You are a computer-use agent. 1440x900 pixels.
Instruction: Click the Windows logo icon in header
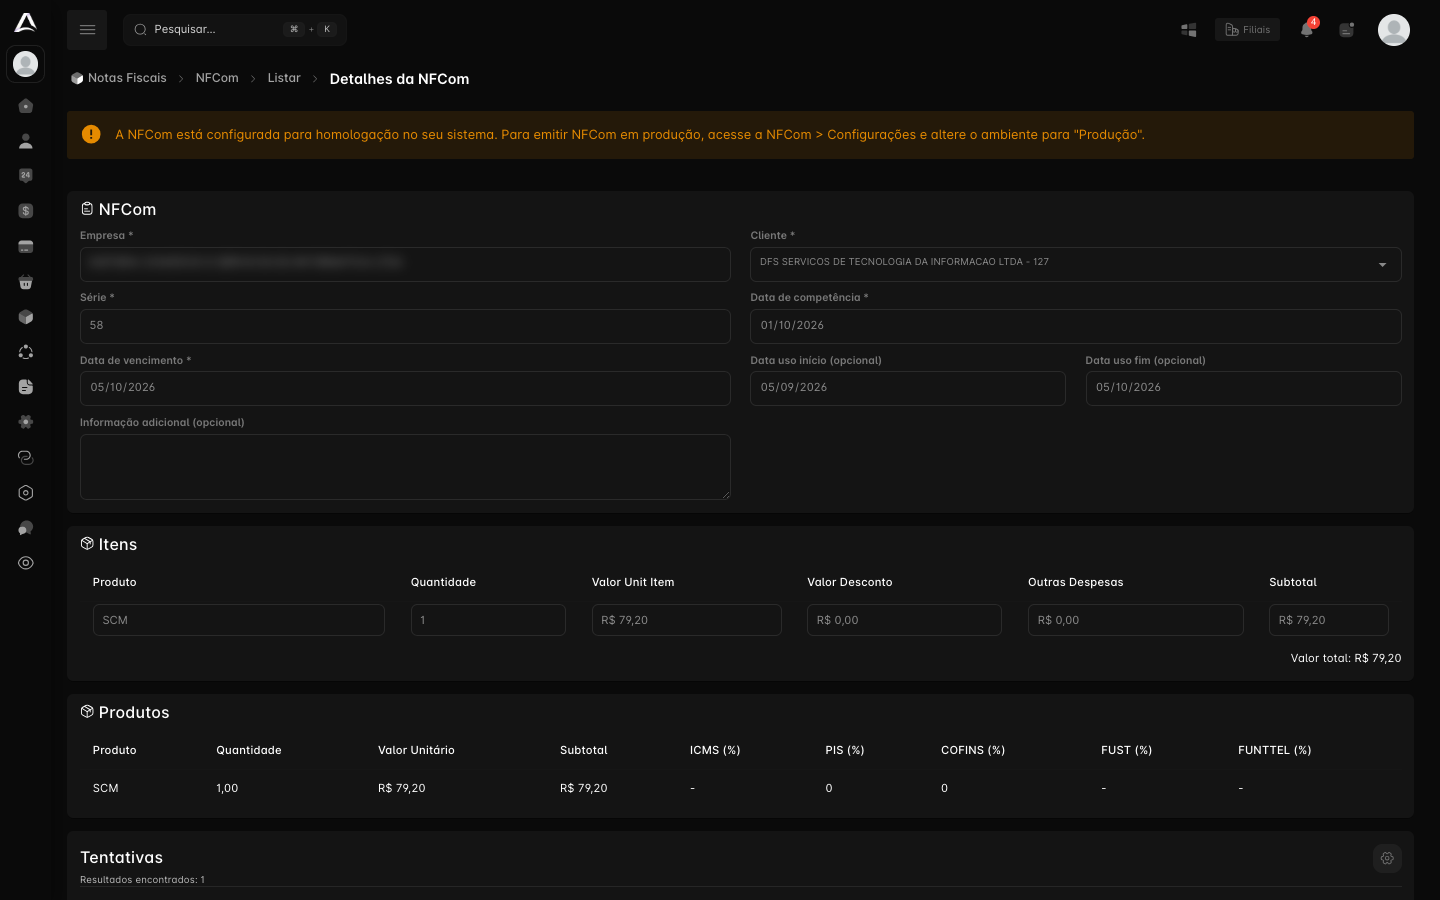pyautogui.click(x=1189, y=30)
